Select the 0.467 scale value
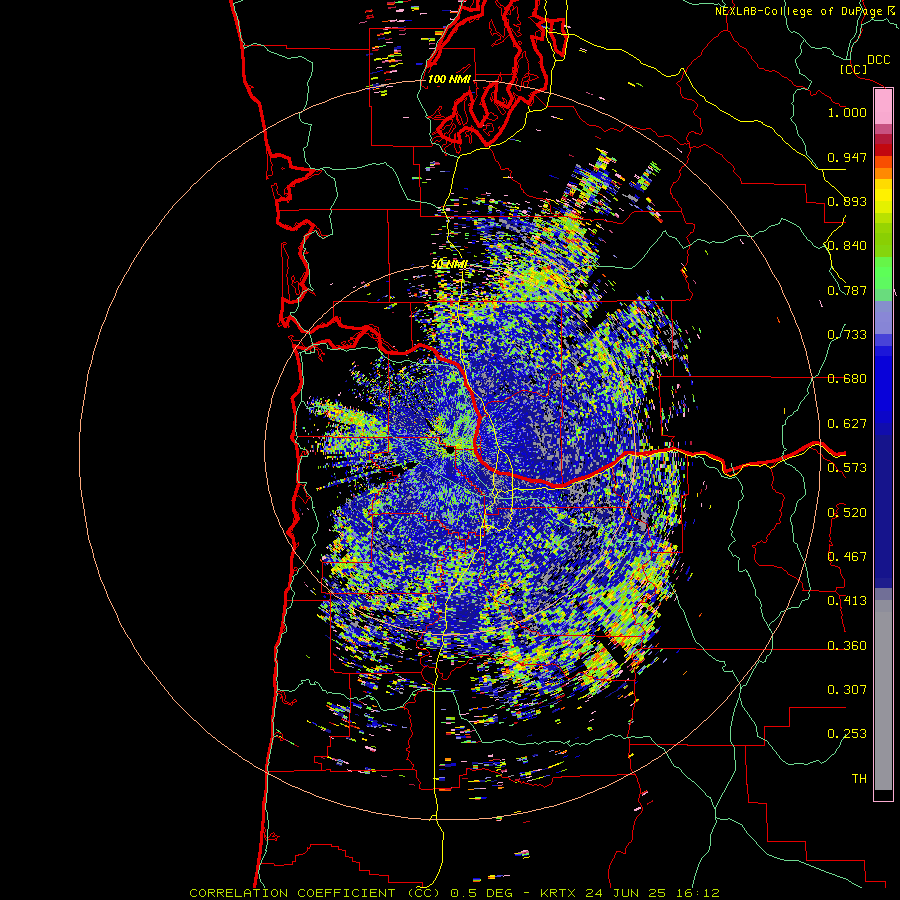 click(847, 557)
